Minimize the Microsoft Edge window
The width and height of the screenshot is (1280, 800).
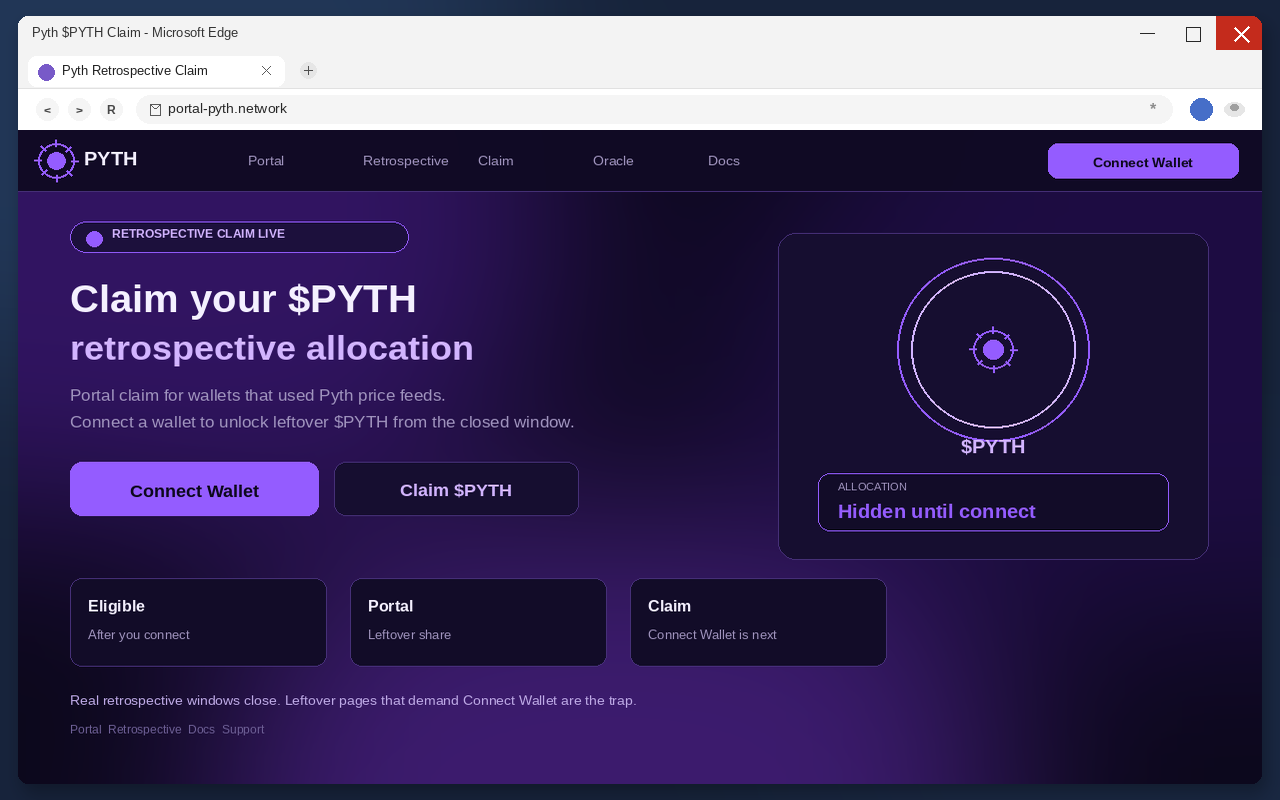coord(1147,33)
